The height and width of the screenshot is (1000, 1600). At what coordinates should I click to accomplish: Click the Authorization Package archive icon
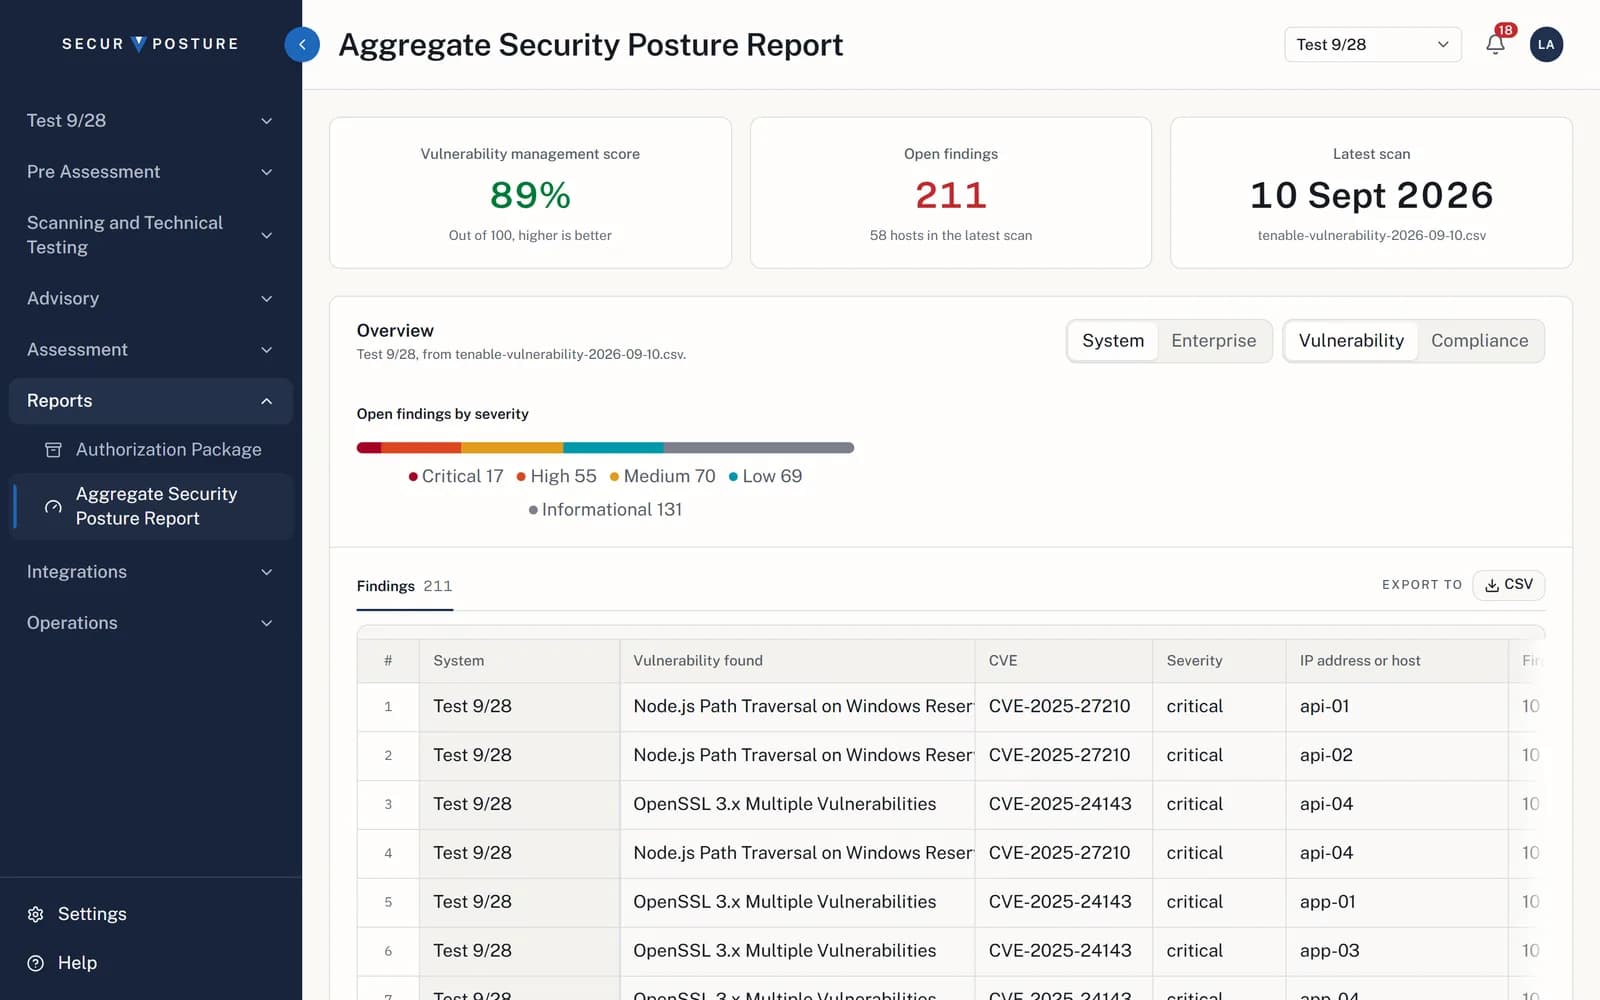[x=53, y=450]
